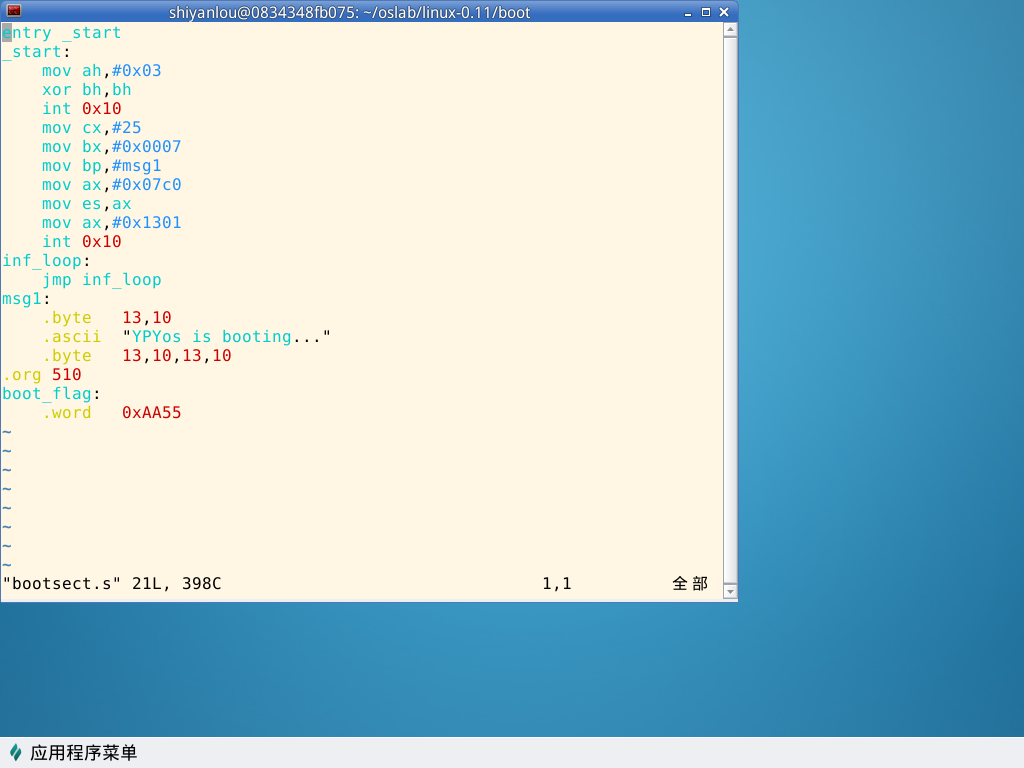1024x768 pixels.
Task: Click the 1,1 cursor position indicator
Action: tap(557, 583)
